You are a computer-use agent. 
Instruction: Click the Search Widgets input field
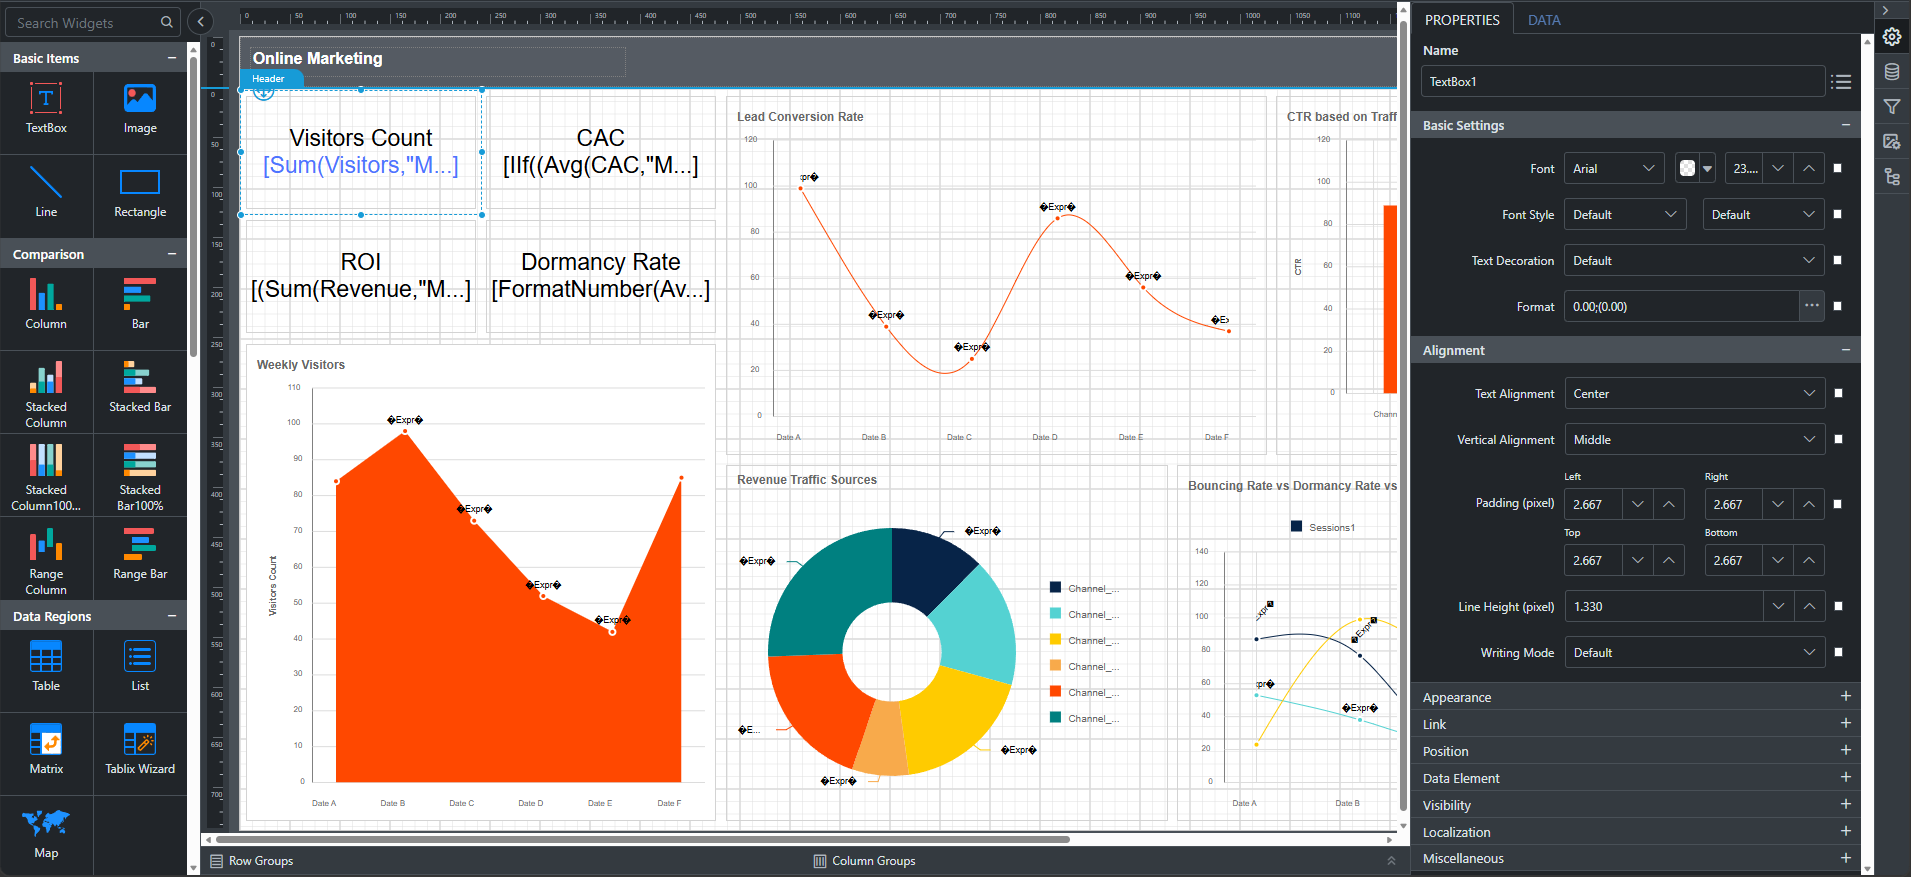(x=94, y=22)
